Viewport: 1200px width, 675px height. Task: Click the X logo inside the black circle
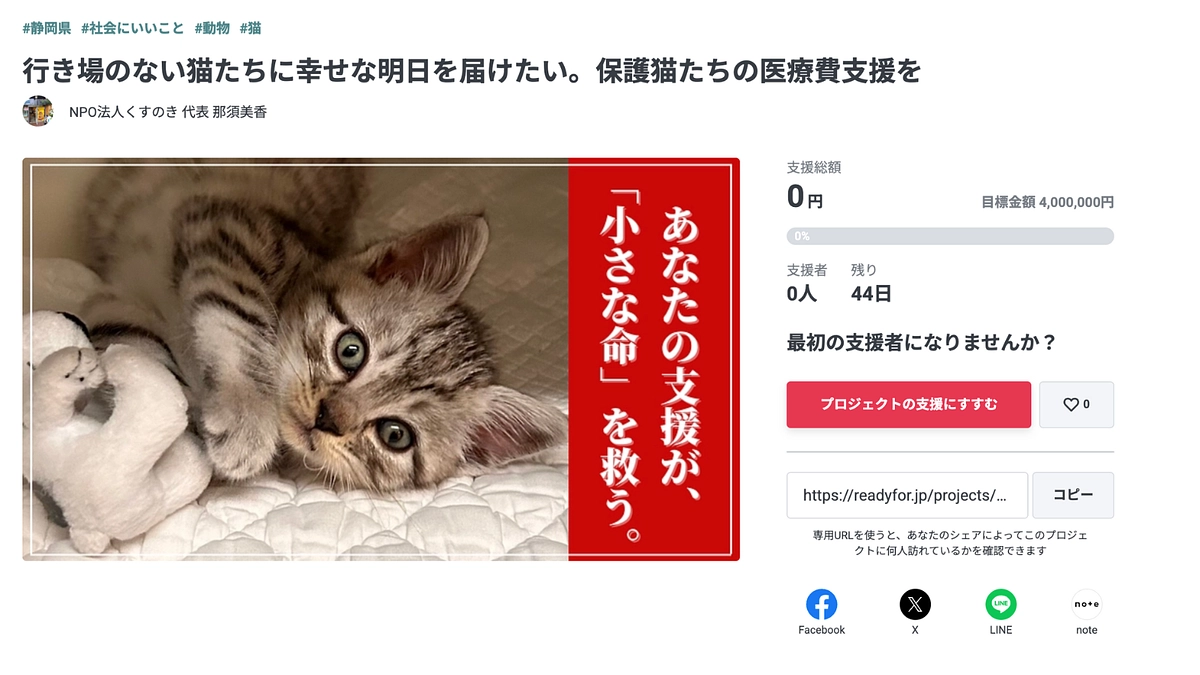tap(914, 604)
